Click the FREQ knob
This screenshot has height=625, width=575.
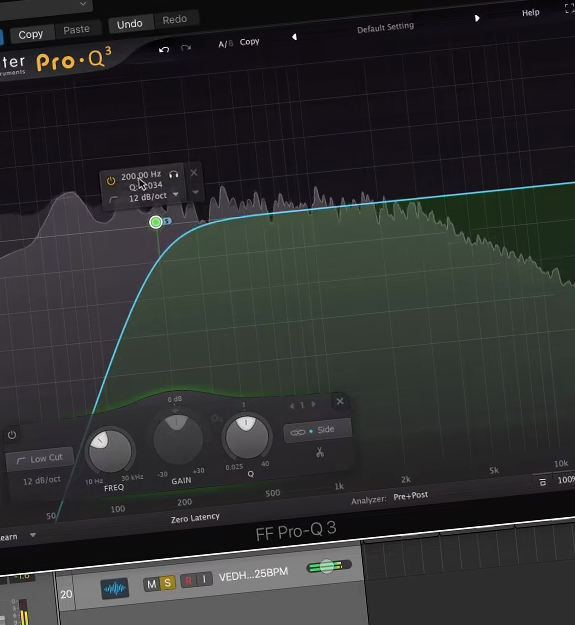110,452
